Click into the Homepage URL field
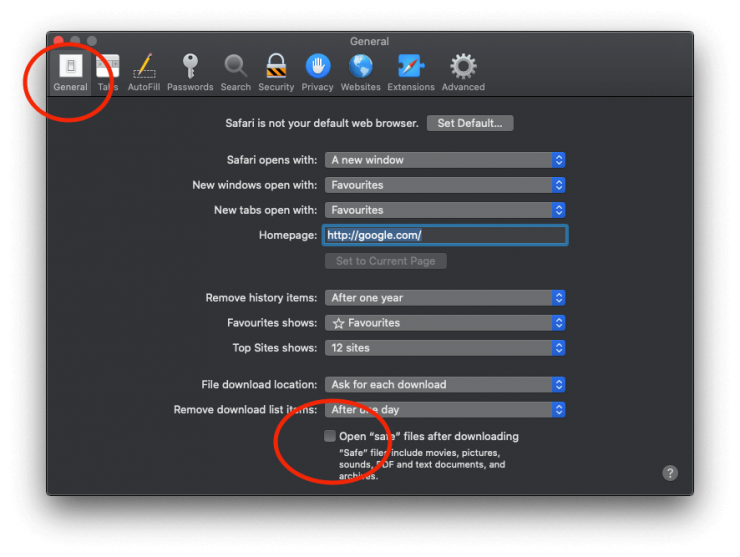740x557 pixels. [445, 235]
